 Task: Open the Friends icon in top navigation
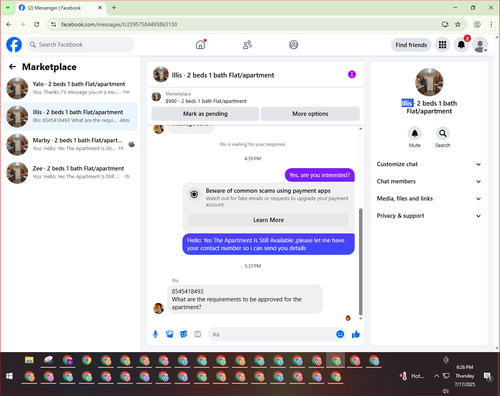coord(247,45)
